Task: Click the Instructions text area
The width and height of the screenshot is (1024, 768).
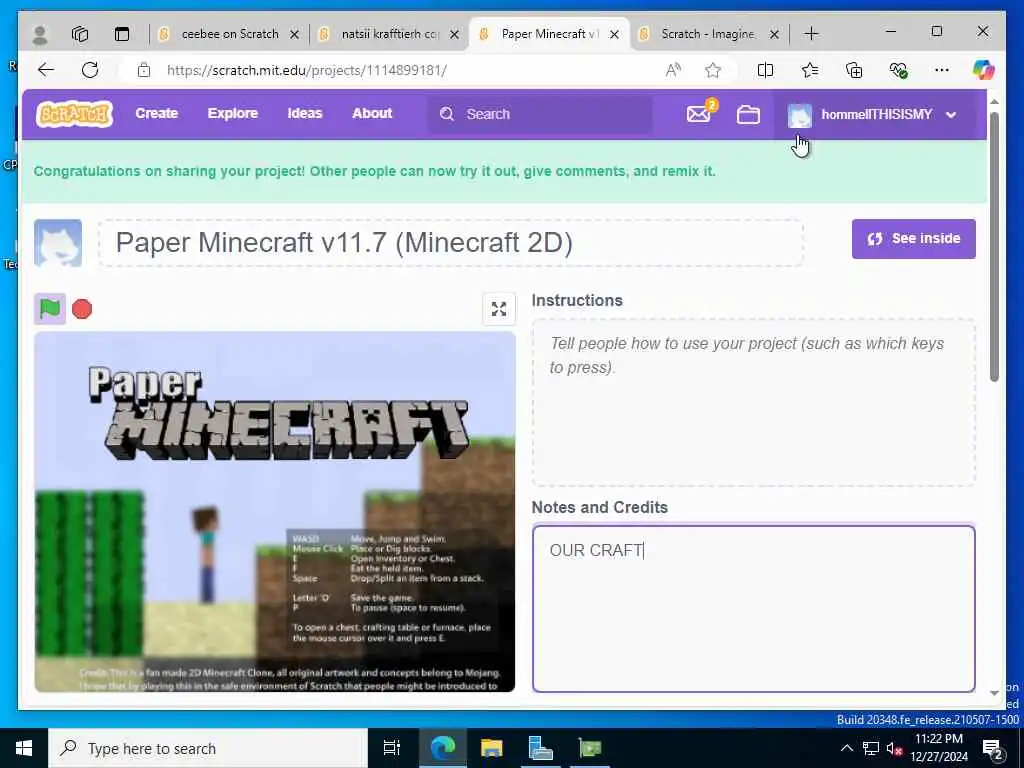Action: [754, 402]
